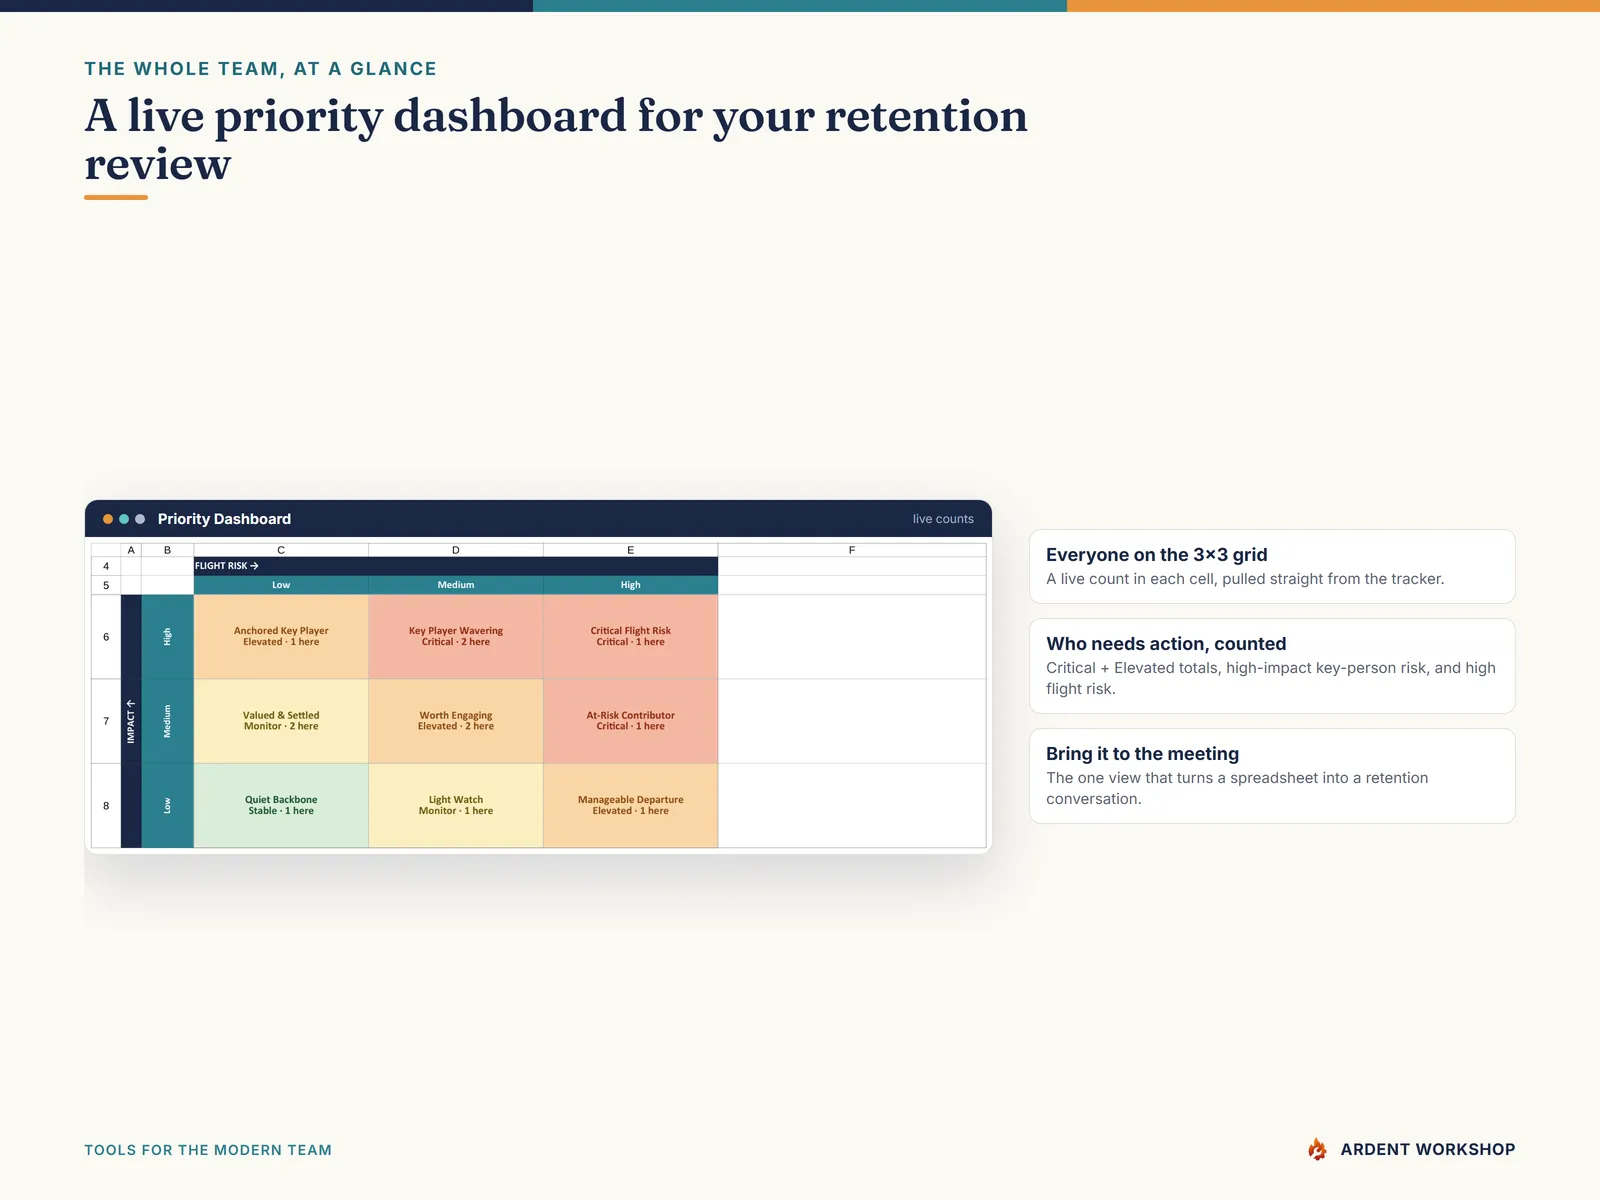Image resolution: width=1600 pixels, height=1200 pixels.
Task: Select the Key Player Wavering cell
Action: click(456, 637)
